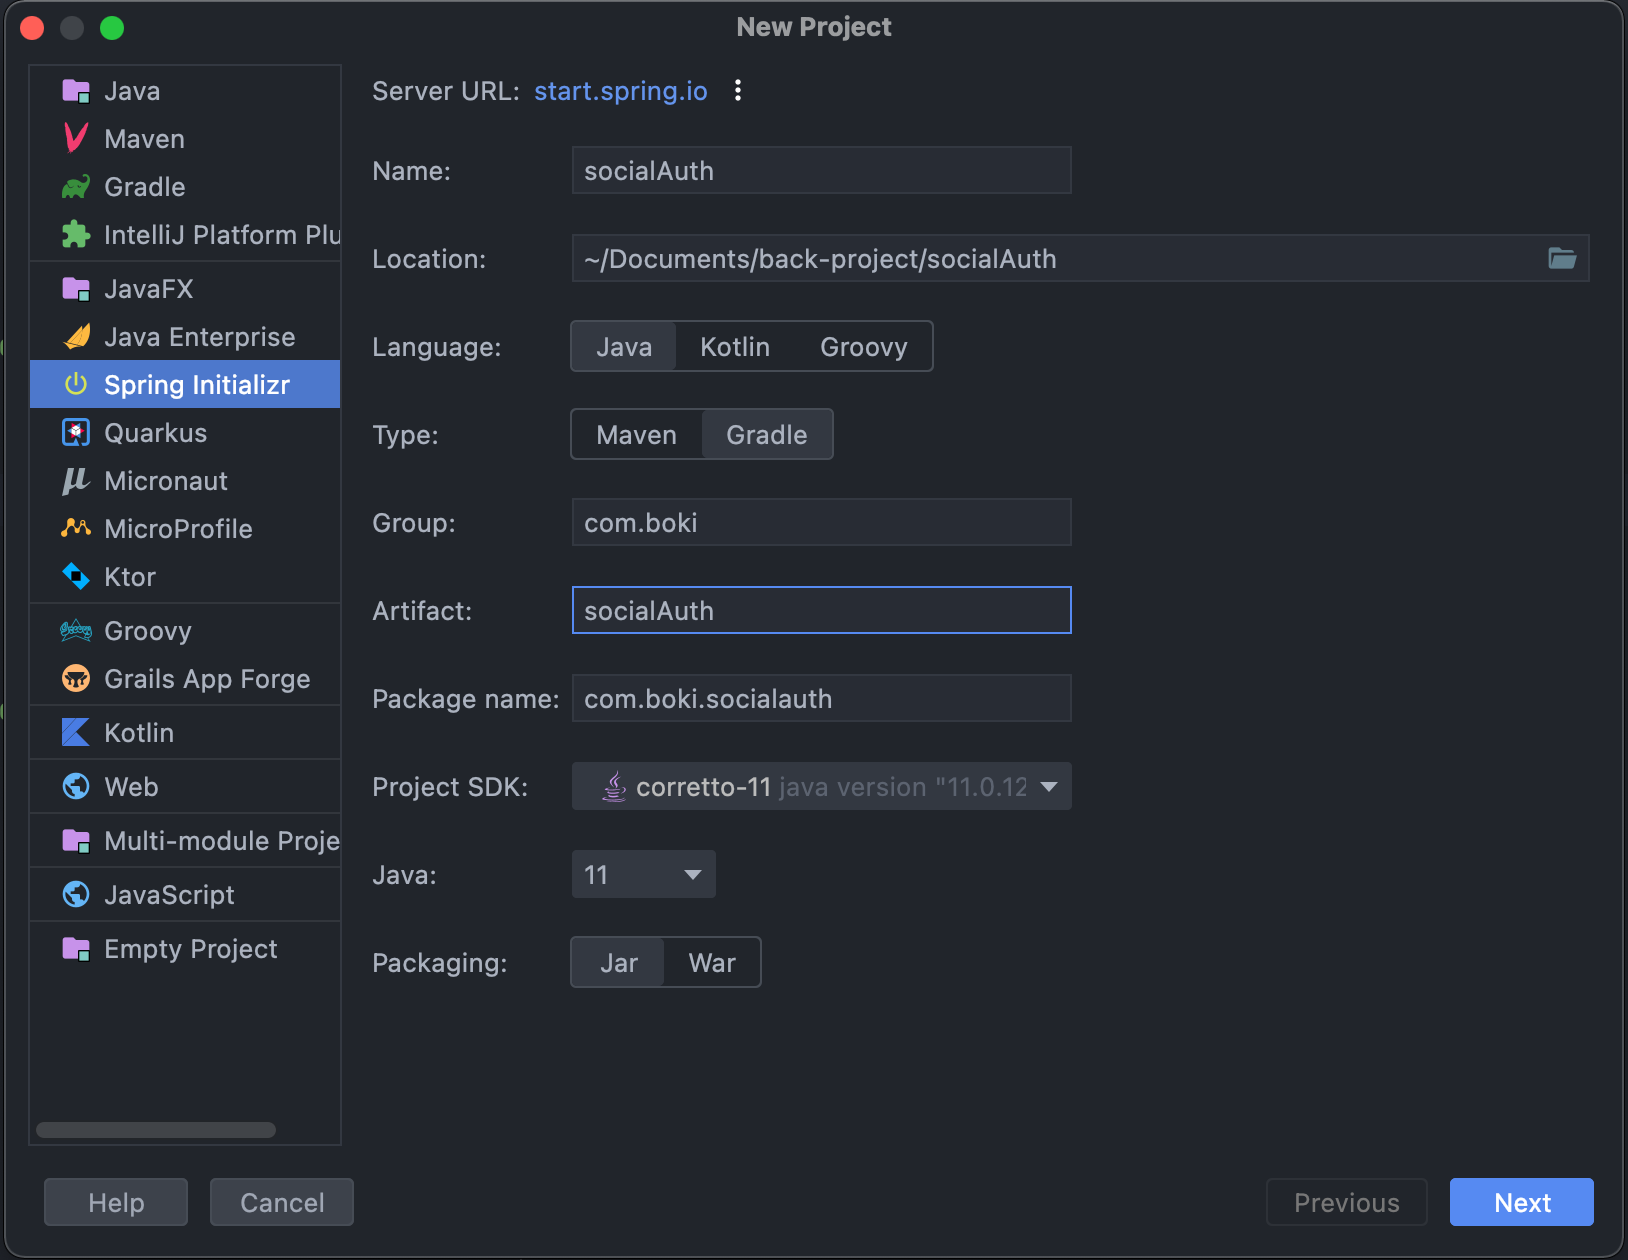This screenshot has width=1628, height=1260.
Task: Click the Kotlin K icon
Action: click(x=76, y=733)
